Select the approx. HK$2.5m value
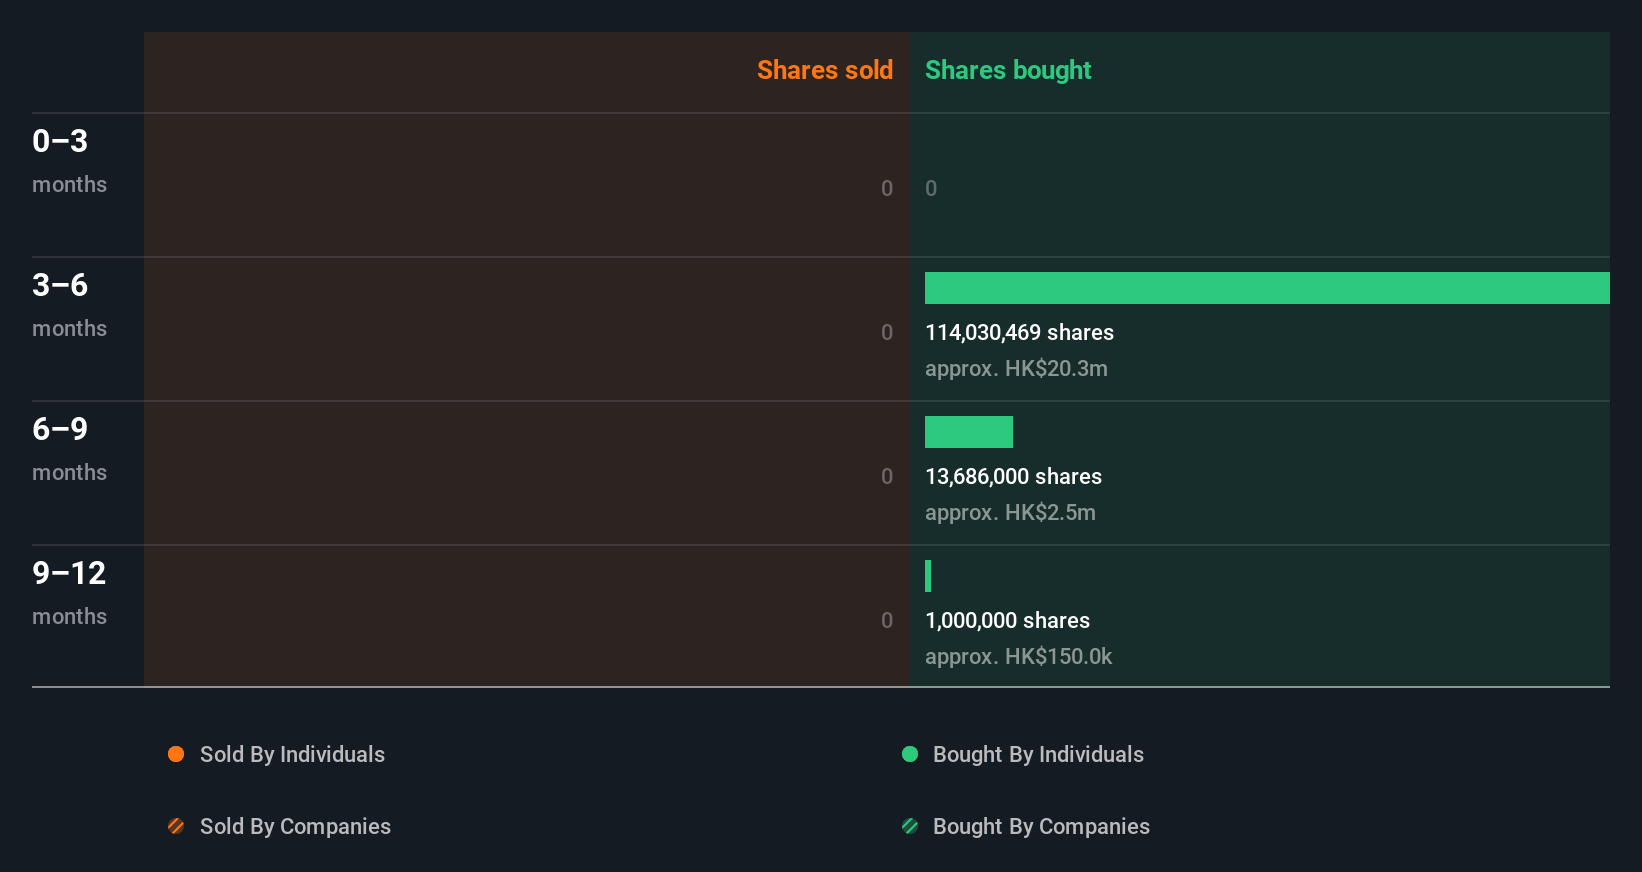 point(1010,512)
